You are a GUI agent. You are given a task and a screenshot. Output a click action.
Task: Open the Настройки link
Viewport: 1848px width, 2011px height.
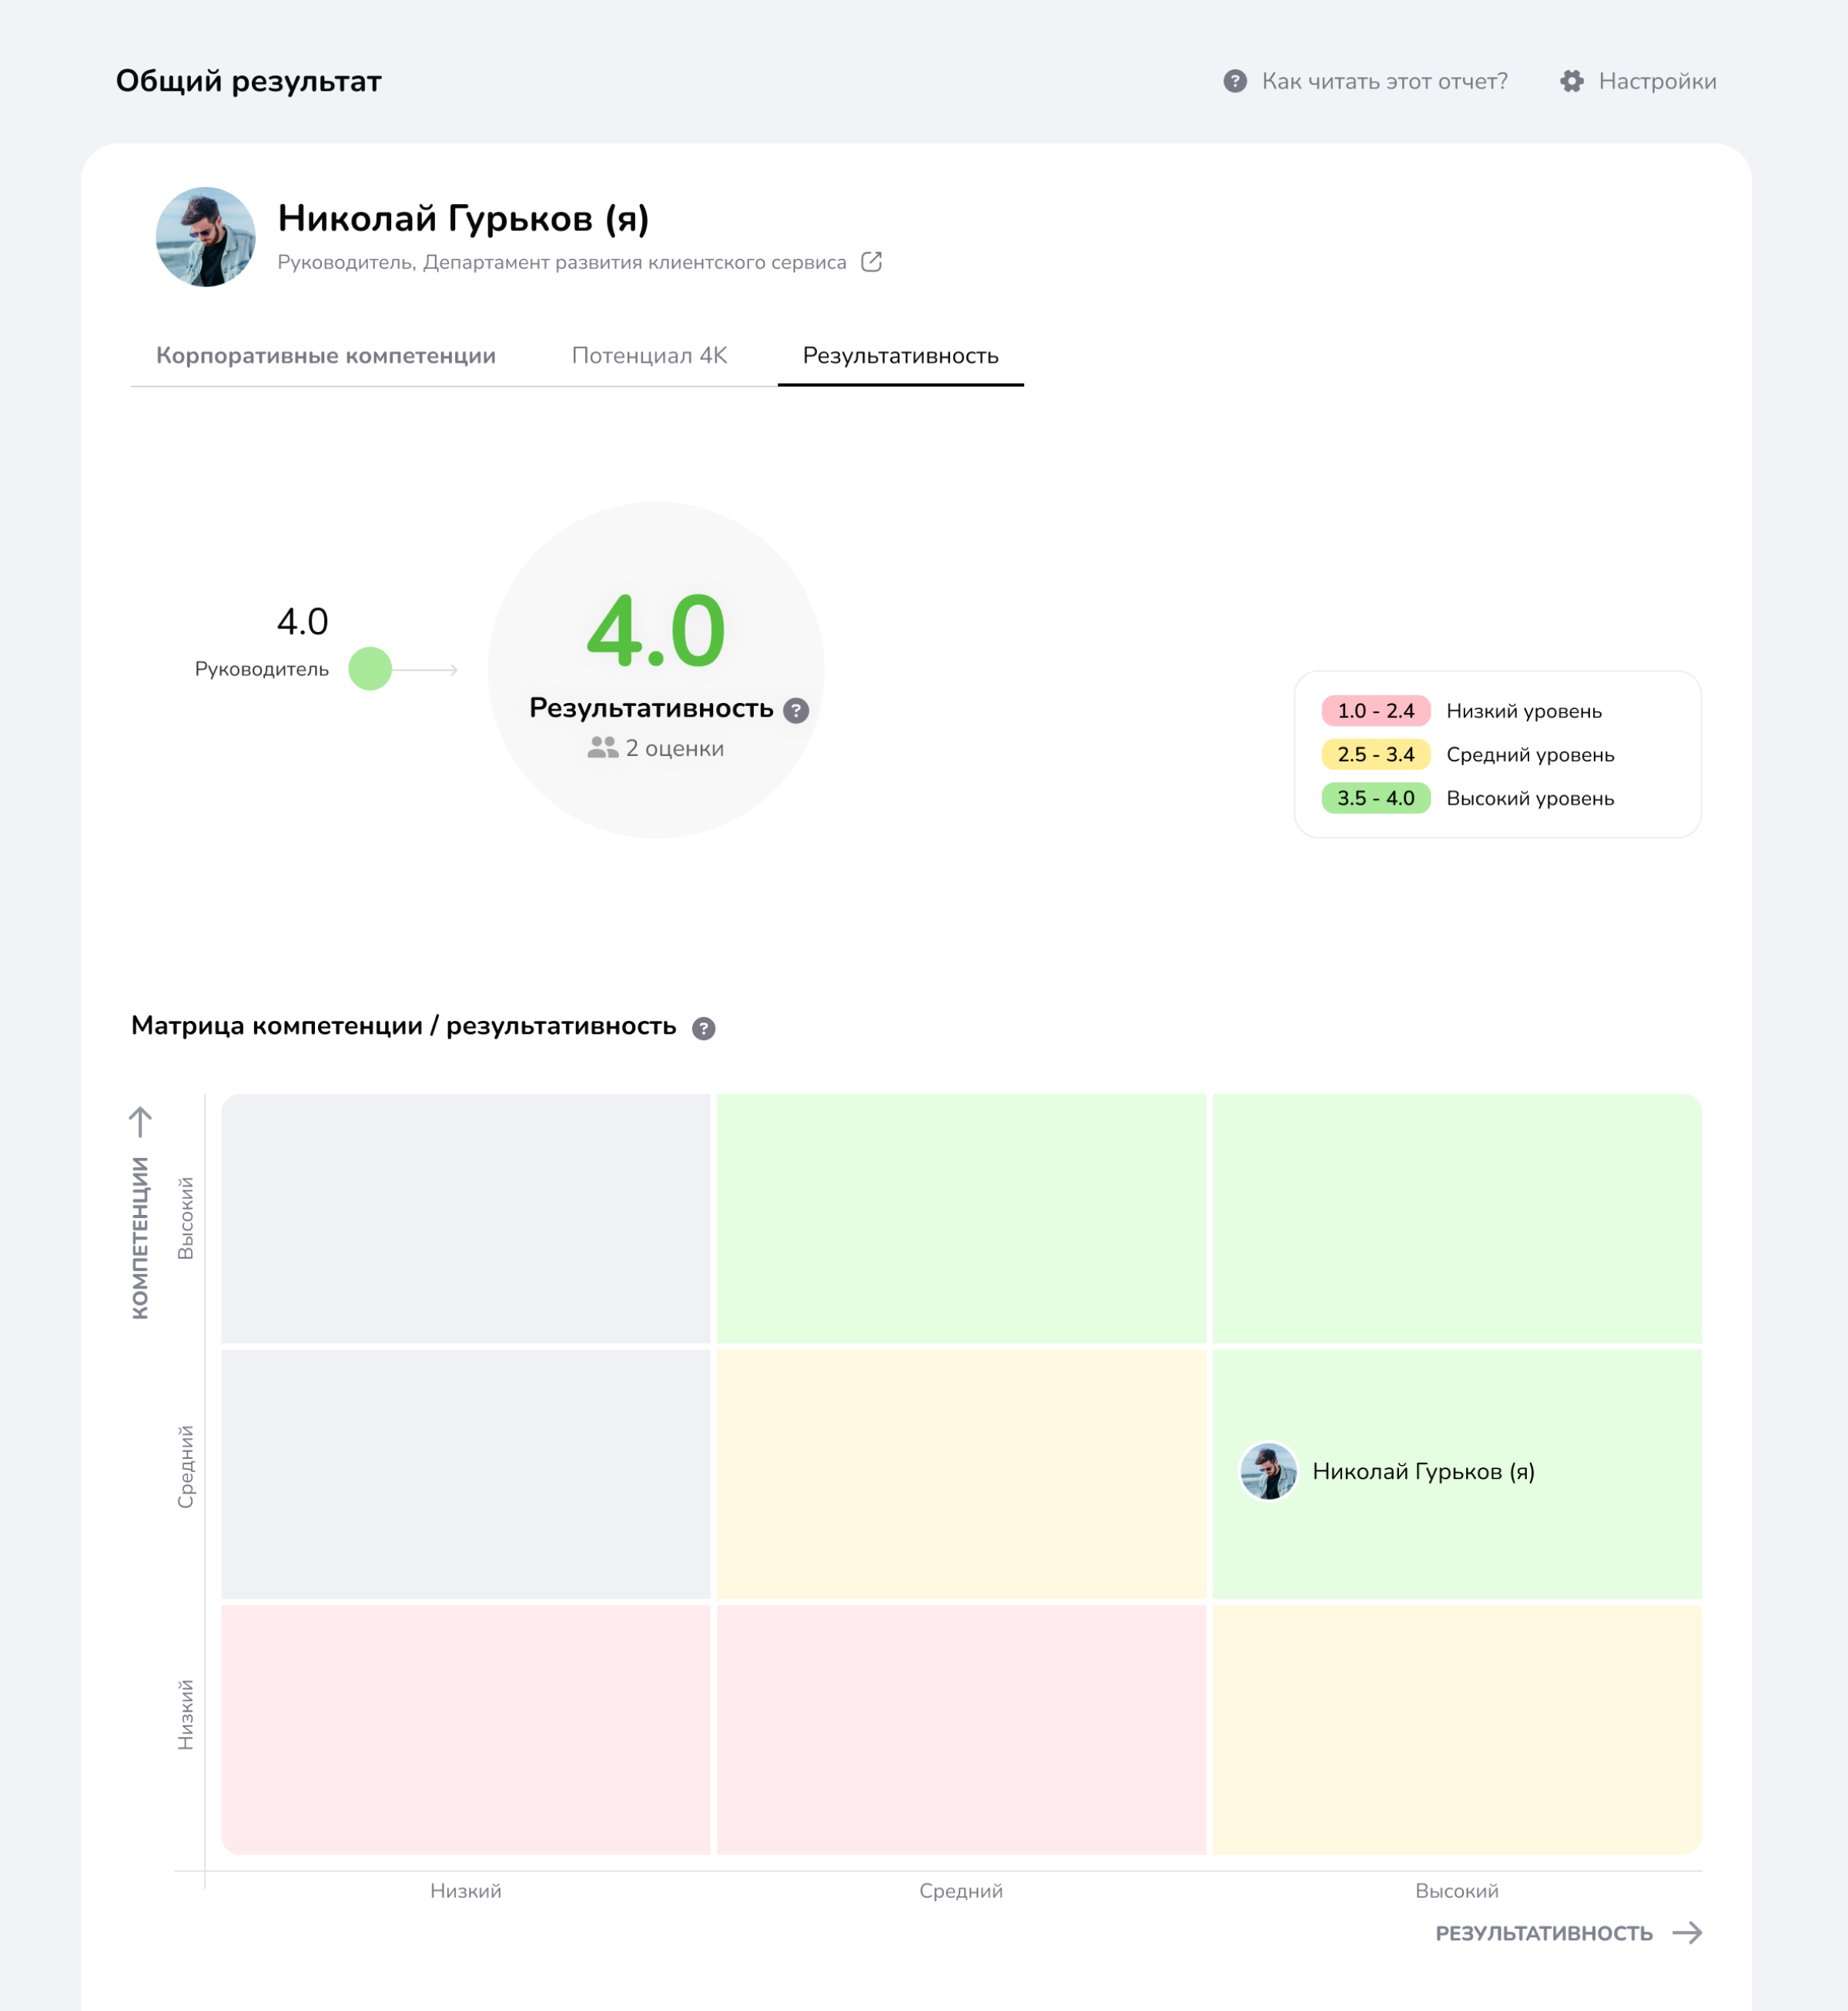(x=1657, y=81)
